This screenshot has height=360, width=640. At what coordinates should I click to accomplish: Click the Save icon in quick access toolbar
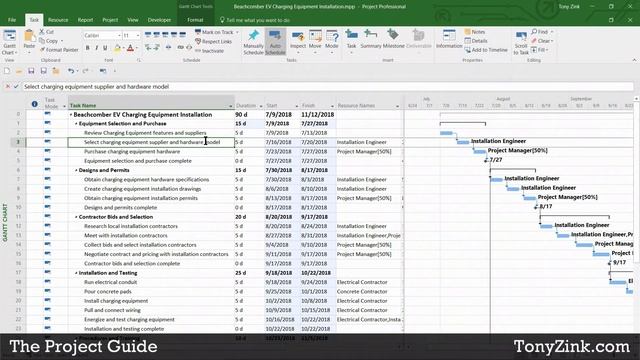tap(31, 71)
